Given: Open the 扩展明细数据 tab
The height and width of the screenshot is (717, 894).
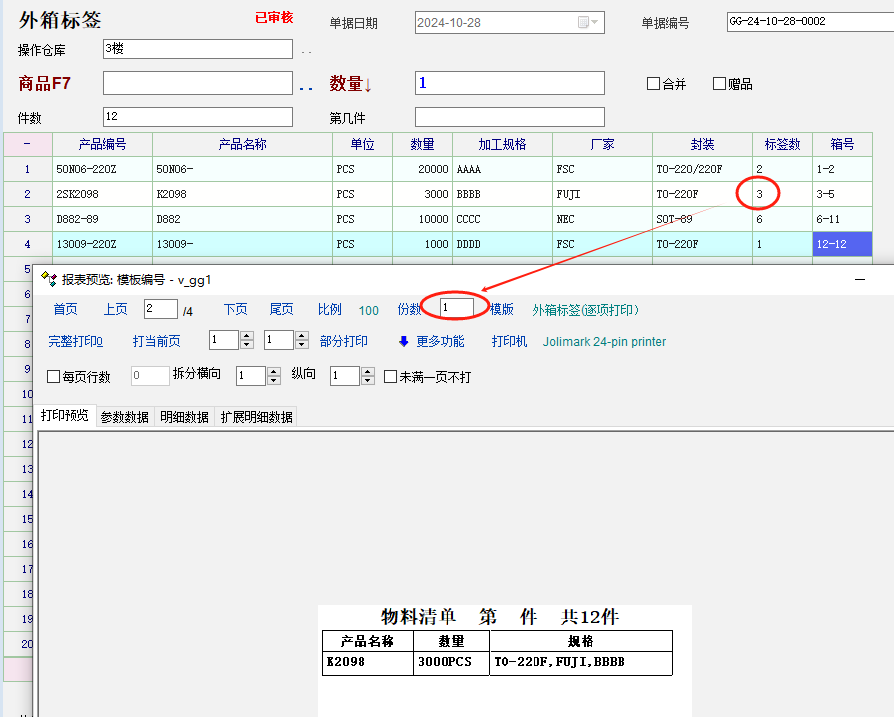Looking at the screenshot, I should click(x=257, y=417).
